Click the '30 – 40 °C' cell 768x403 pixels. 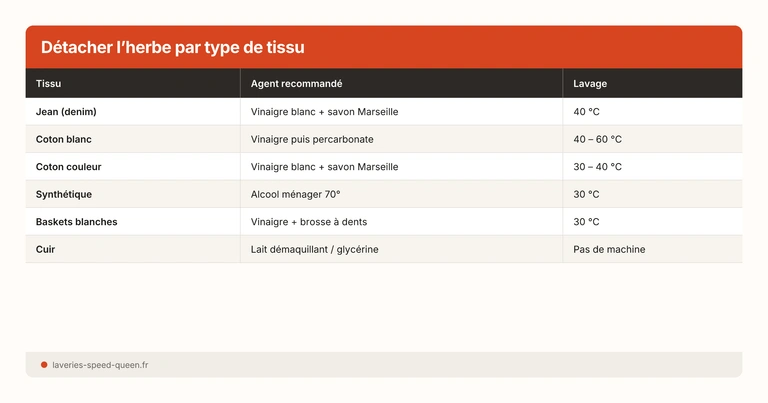point(597,167)
